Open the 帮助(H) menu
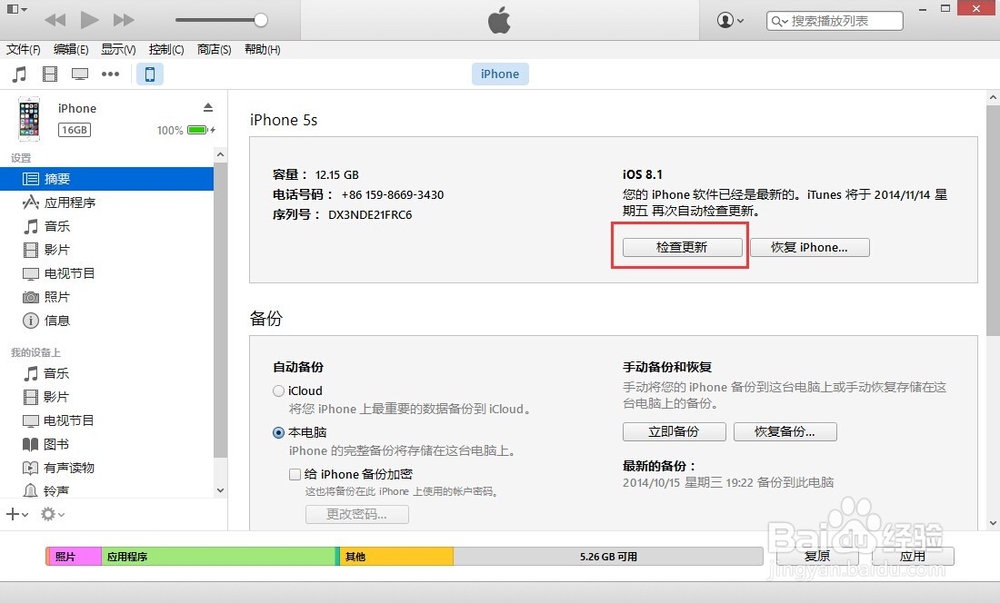This screenshot has width=1000, height=603. click(x=262, y=50)
